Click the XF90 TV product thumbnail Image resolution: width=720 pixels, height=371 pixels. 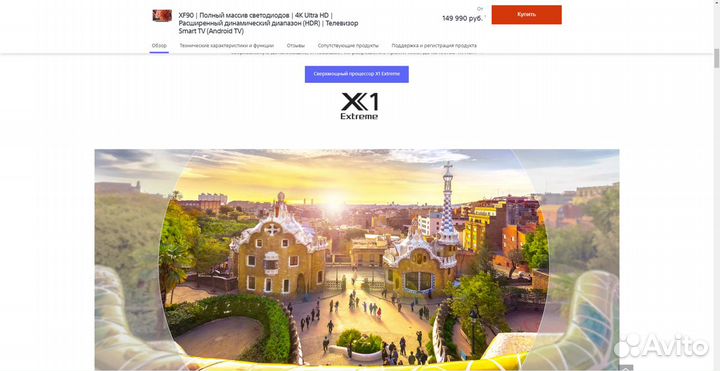[x=162, y=16]
